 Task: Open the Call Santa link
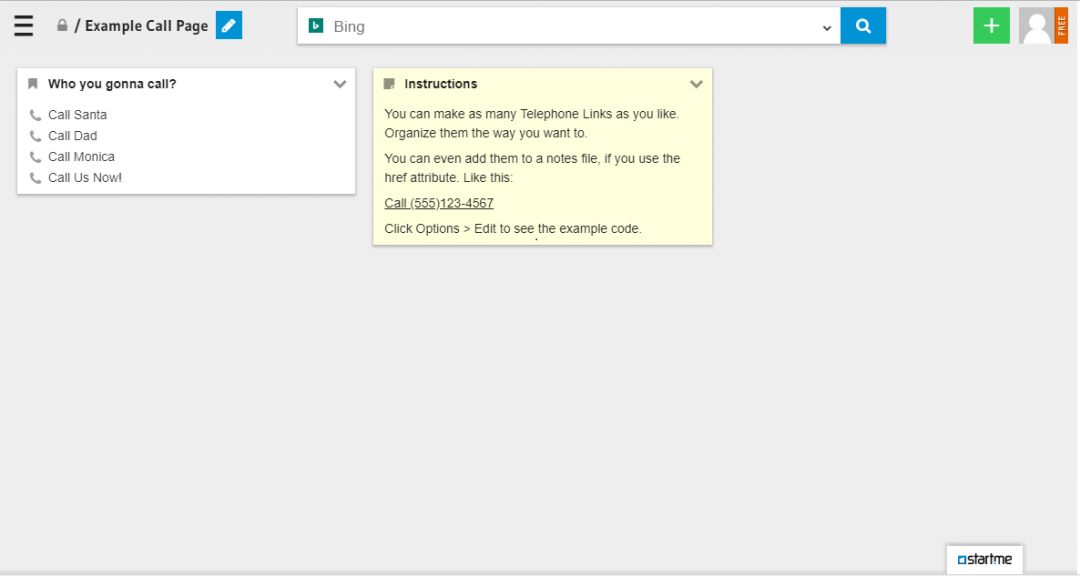tap(77, 115)
